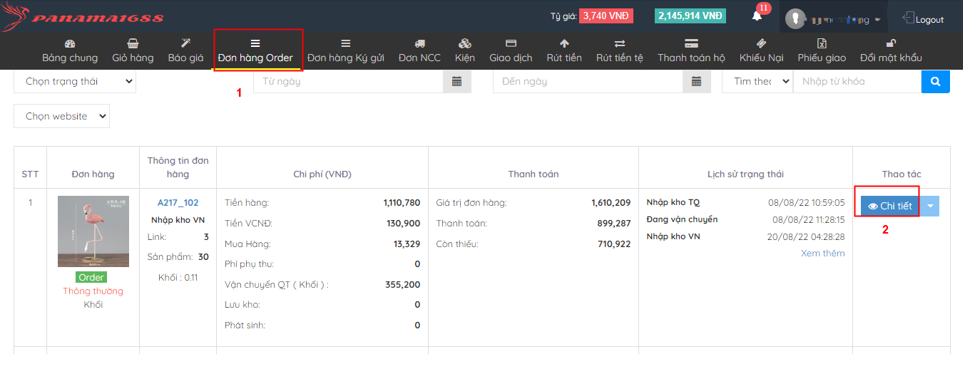The width and height of the screenshot is (963, 378).
Task: Click the Panama1688 logo
Action: click(x=83, y=16)
